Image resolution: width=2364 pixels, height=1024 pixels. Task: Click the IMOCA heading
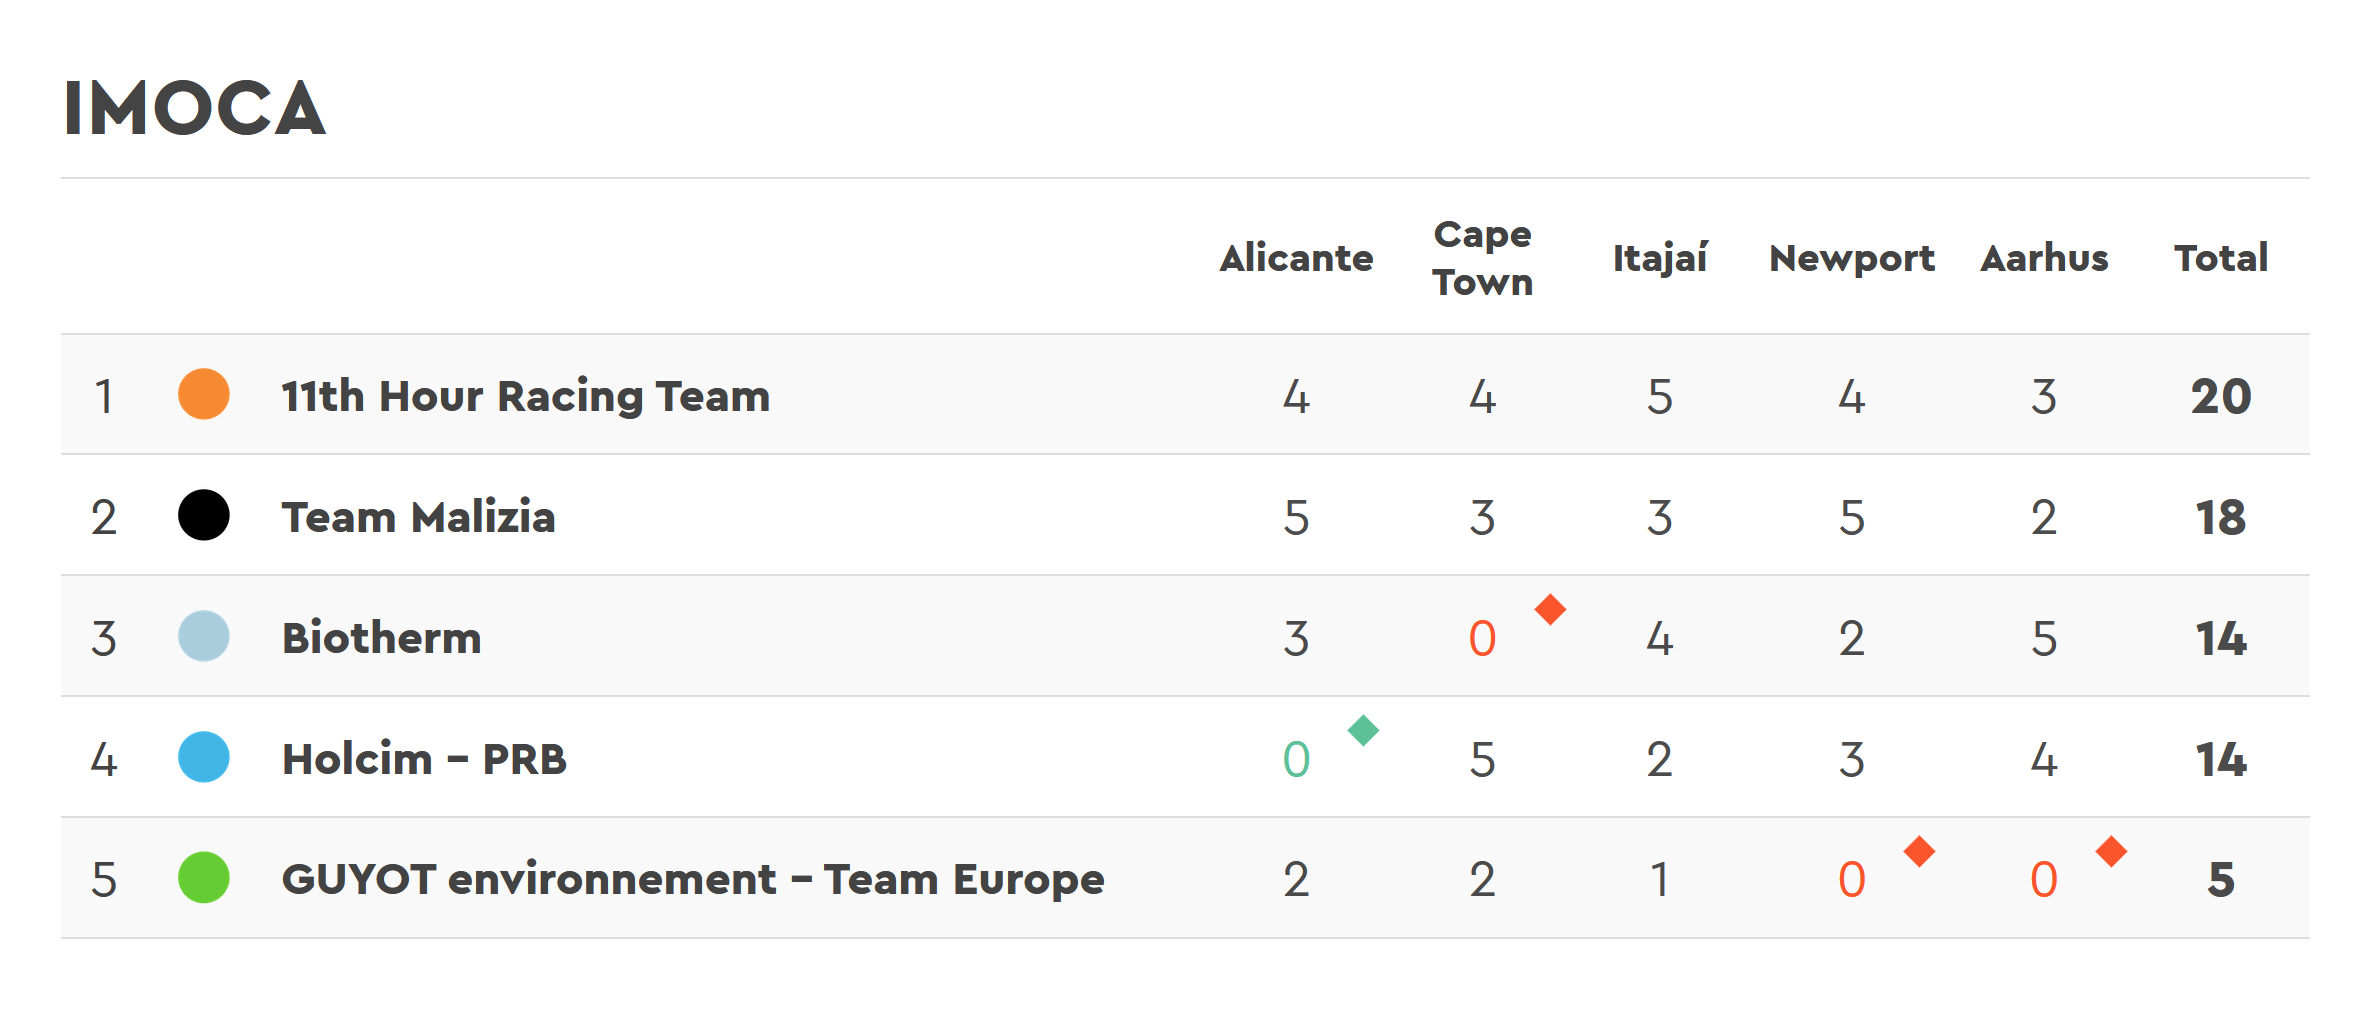[195, 108]
